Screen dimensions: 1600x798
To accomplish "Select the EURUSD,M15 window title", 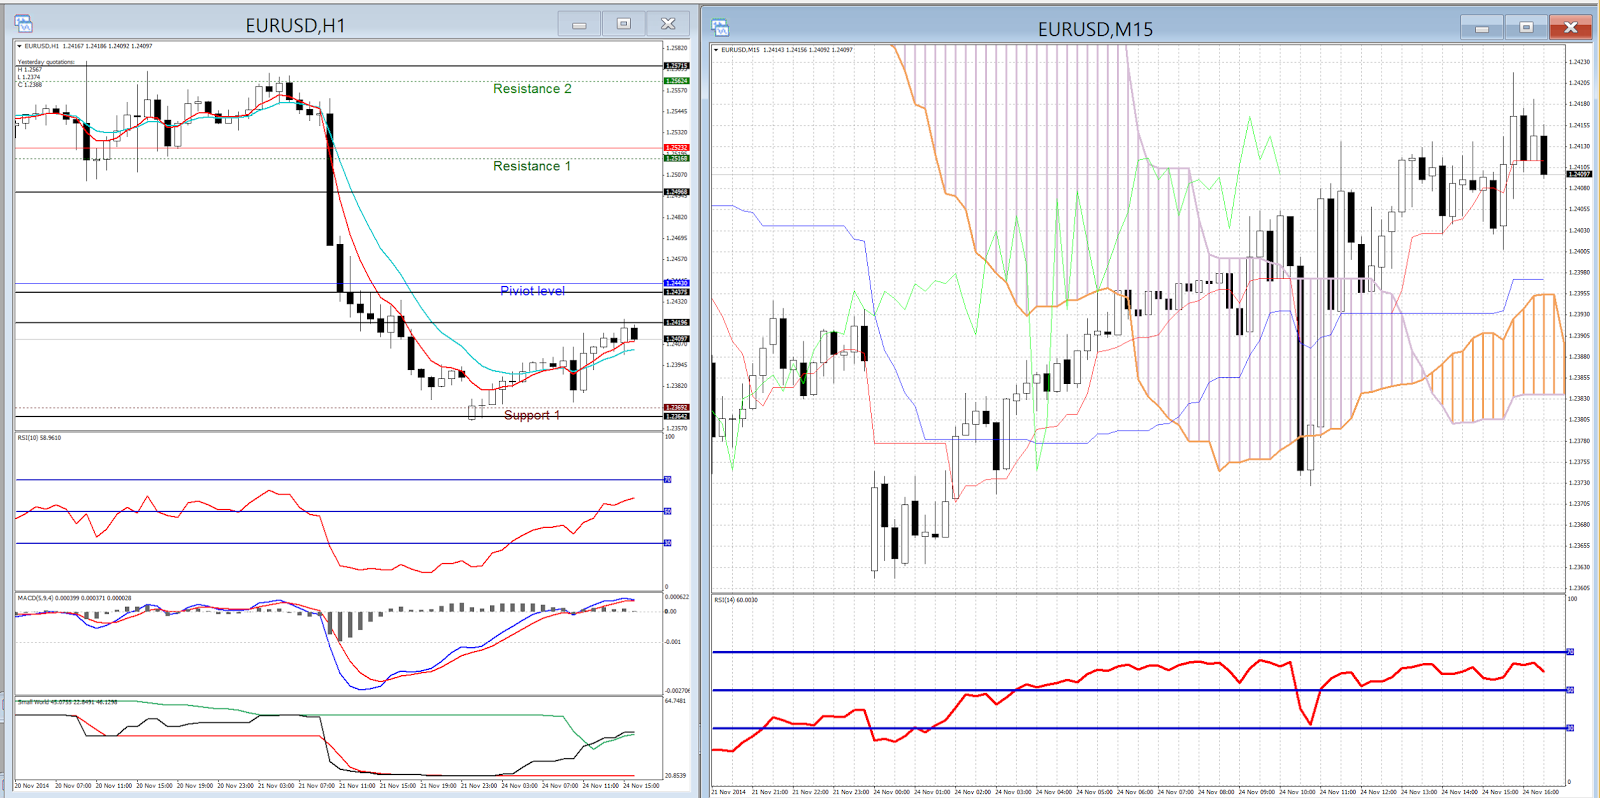I will click(1095, 29).
